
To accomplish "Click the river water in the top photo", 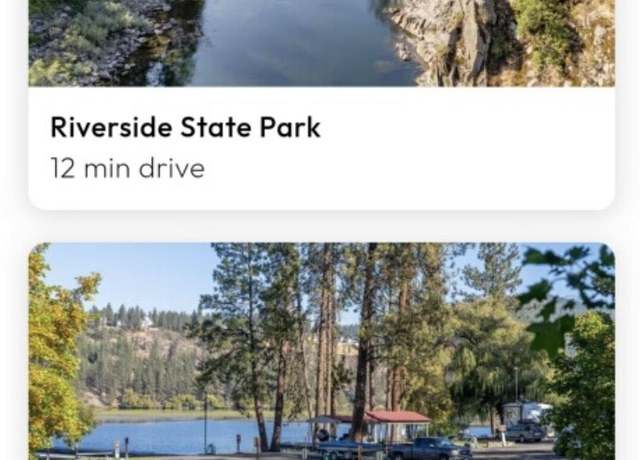I will [x=294, y=43].
